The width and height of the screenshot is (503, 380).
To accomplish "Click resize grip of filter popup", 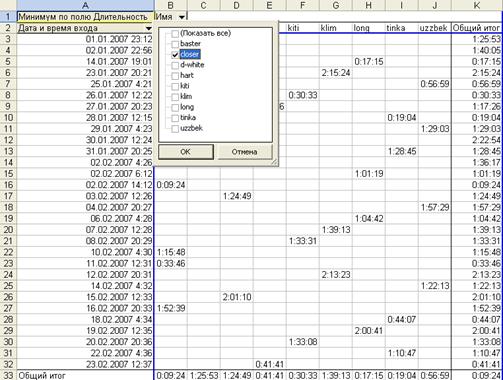I will 274,162.
